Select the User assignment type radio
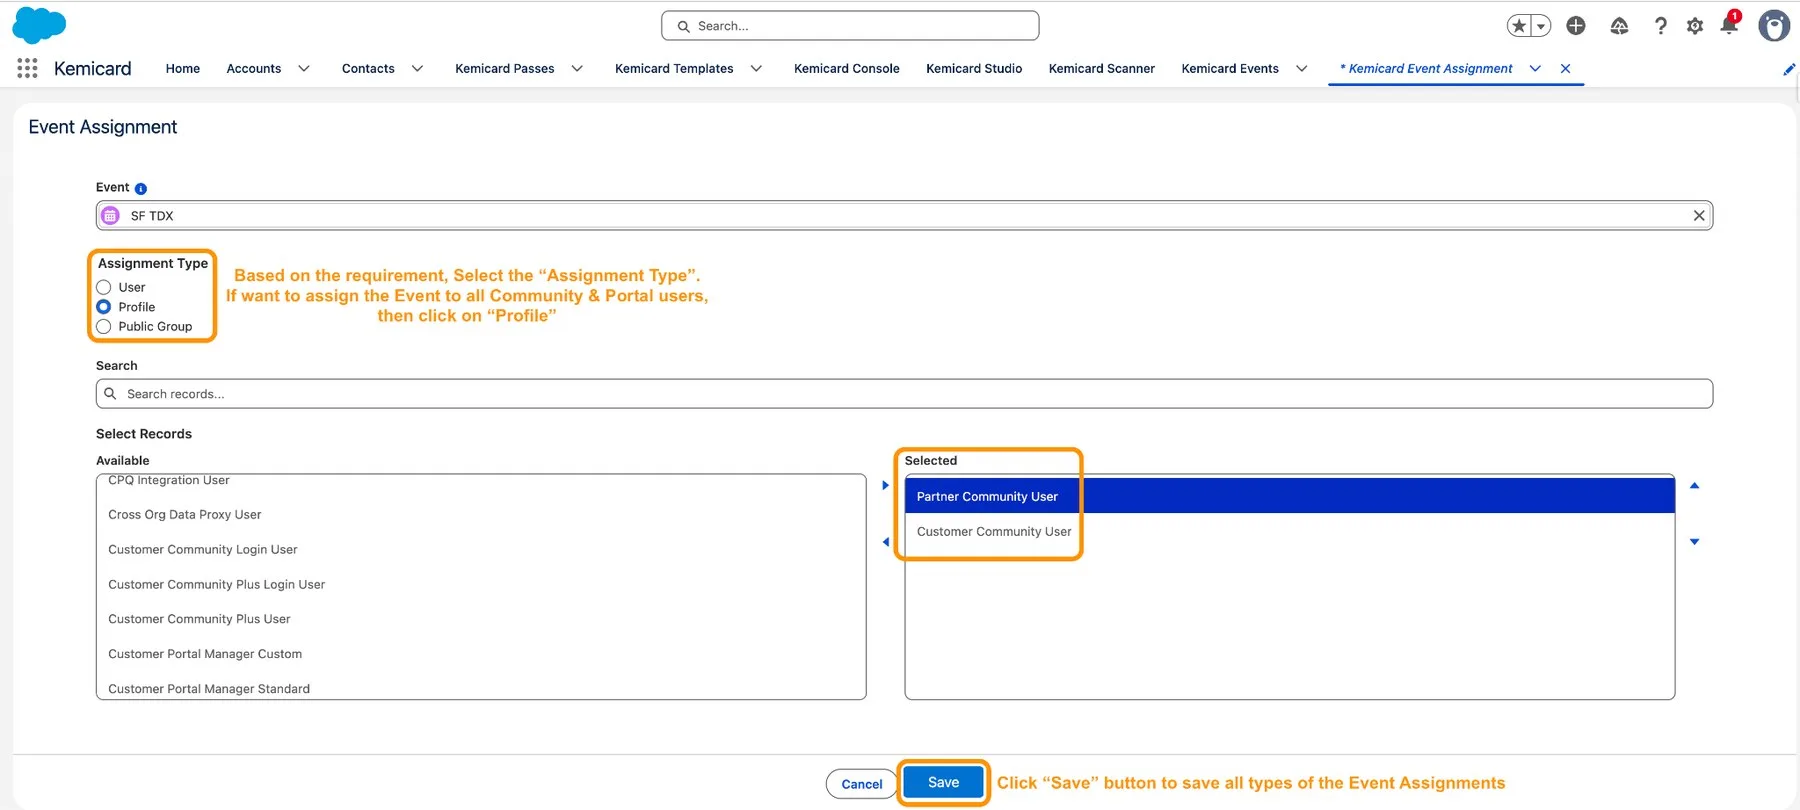 104,287
